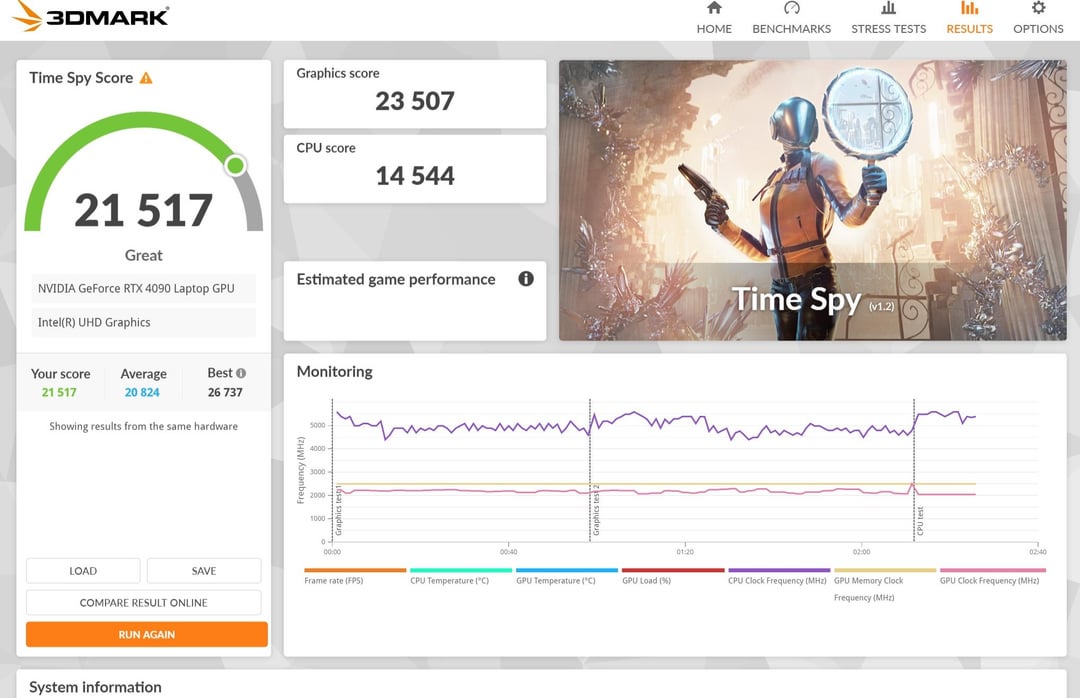Toggle CPU Clock Frequency legend swatch
The height and width of the screenshot is (698, 1080).
click(x=779, y=570)
